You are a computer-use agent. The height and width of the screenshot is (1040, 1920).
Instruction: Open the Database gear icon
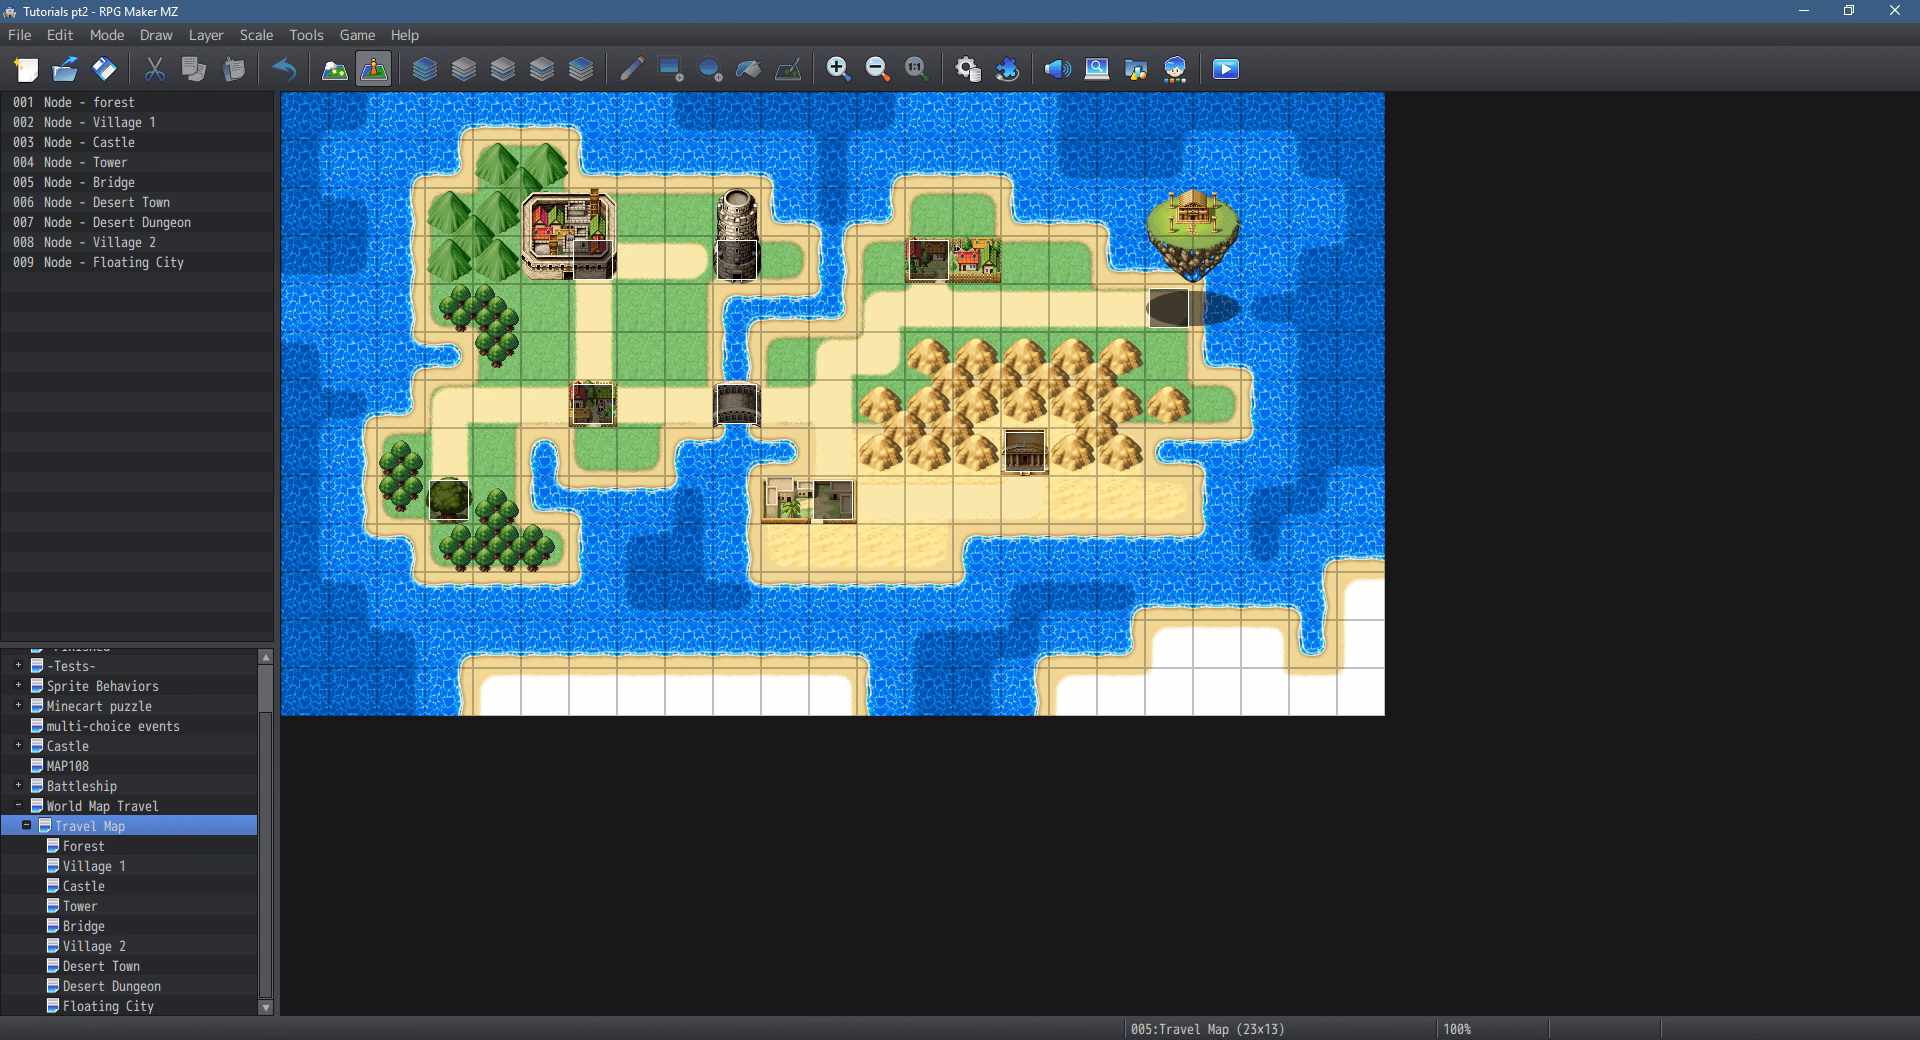pyautogui.click(x=968, y=69)
